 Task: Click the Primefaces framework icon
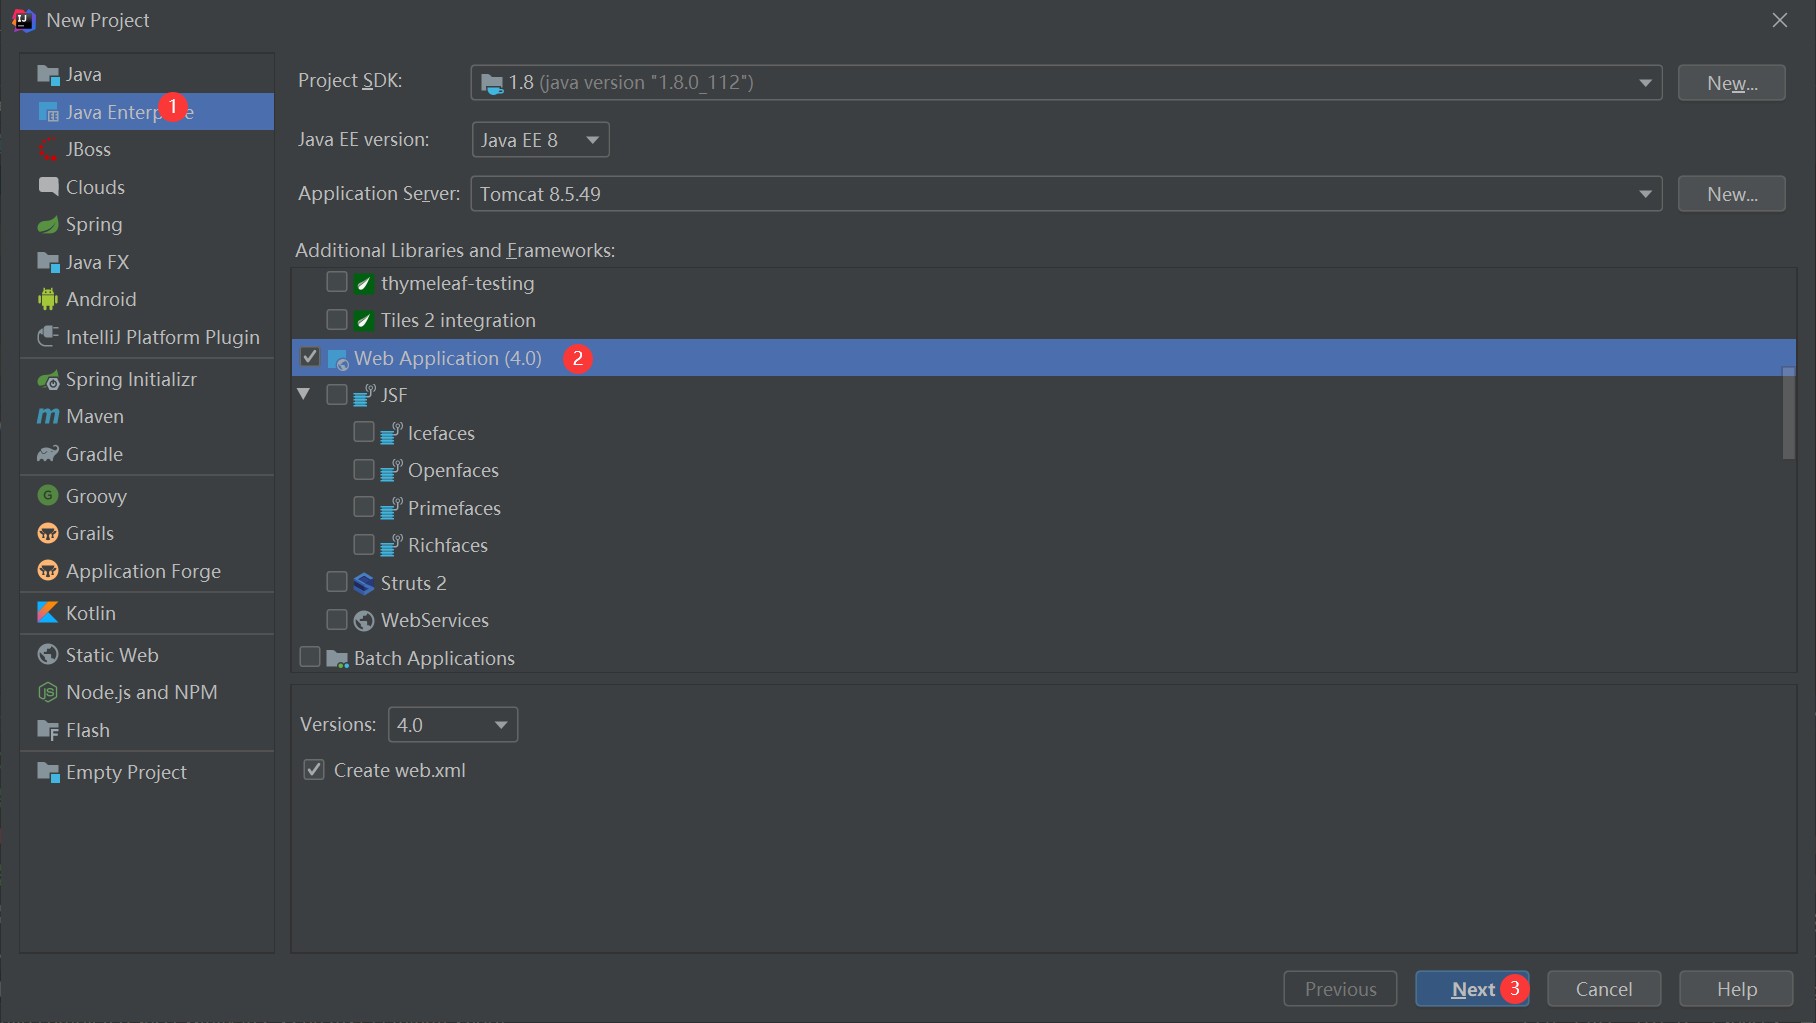(391, 508)
